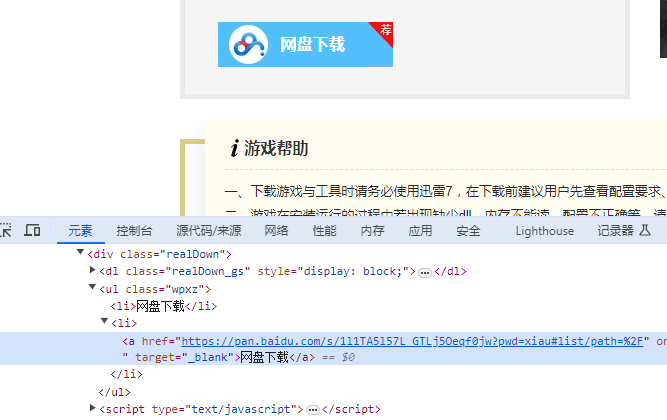Click the class="wpxz" attribute text
The height and width of the screenshot is (420, 667).
(165, 289)
